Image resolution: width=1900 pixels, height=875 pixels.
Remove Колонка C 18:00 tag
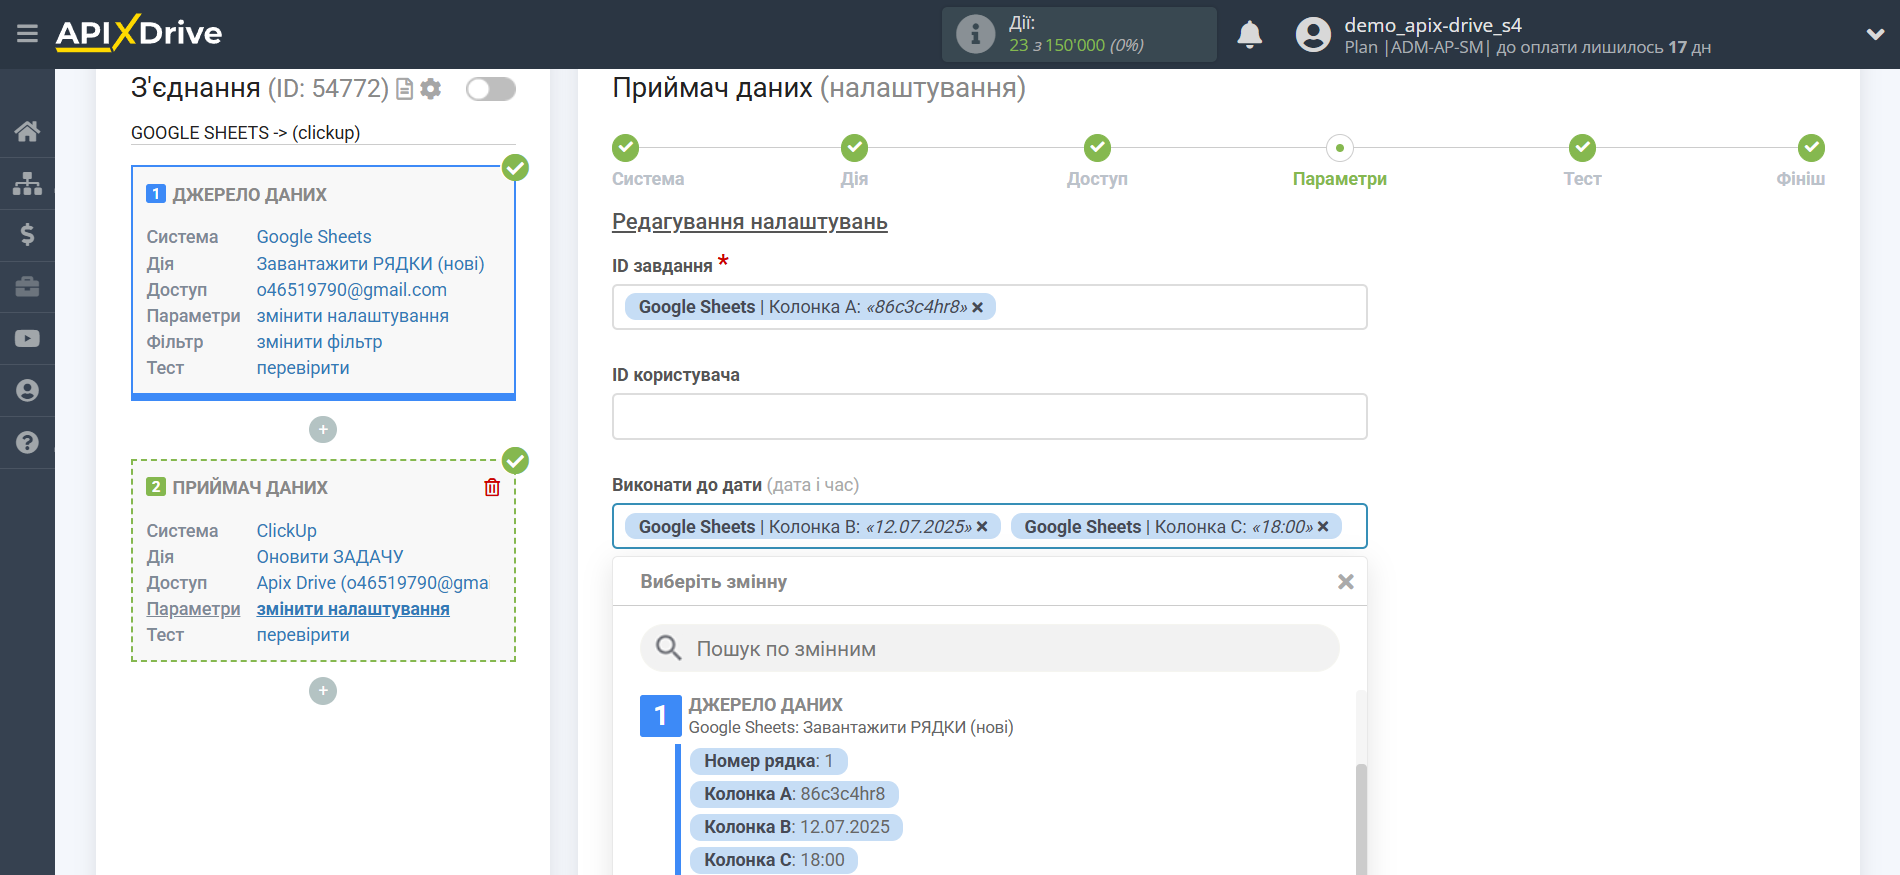(1323, 527)
